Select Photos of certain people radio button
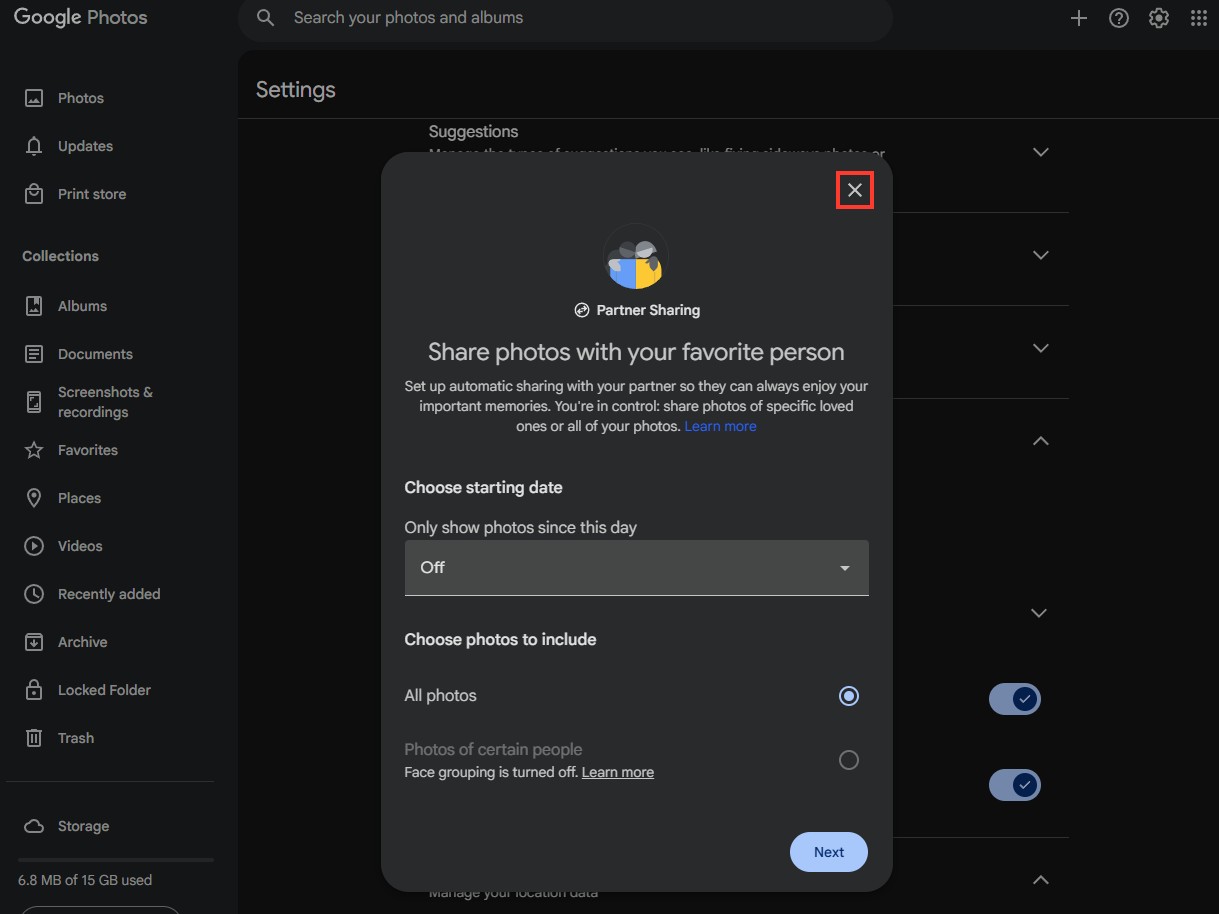 849,760
